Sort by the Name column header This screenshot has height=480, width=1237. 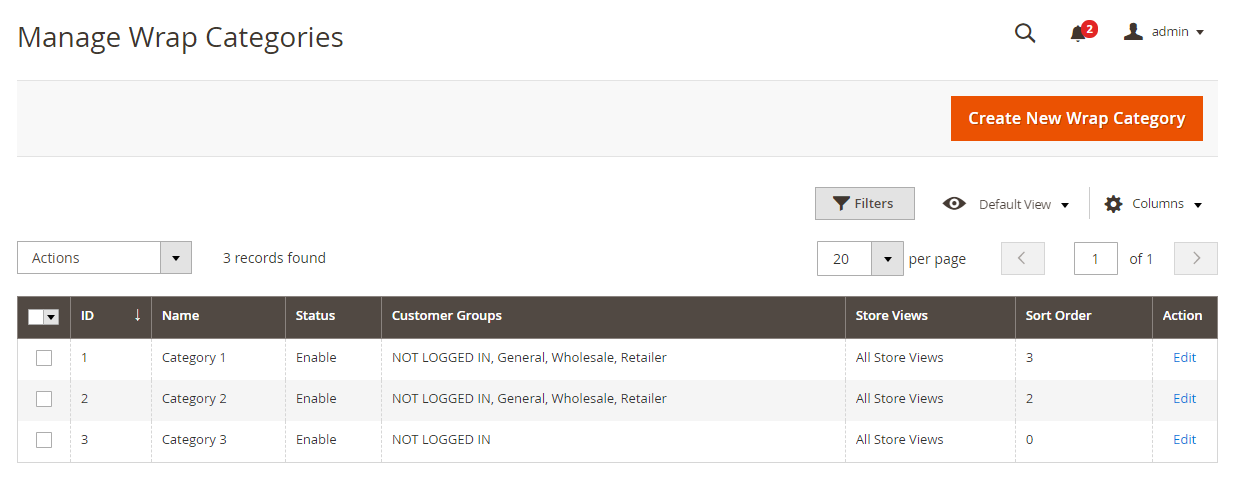(181, 316)
